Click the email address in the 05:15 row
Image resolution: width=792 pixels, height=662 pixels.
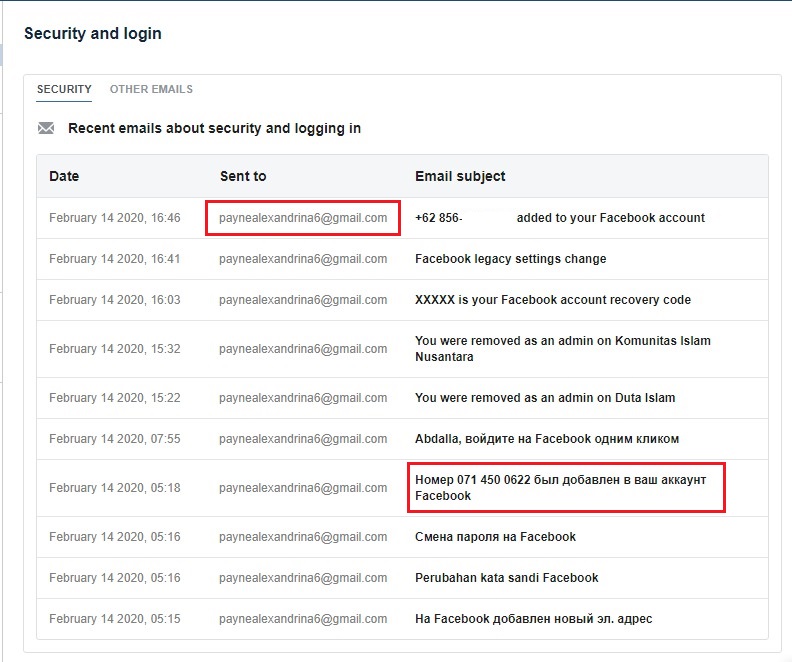pyautogui.click(x=303, y=619)
